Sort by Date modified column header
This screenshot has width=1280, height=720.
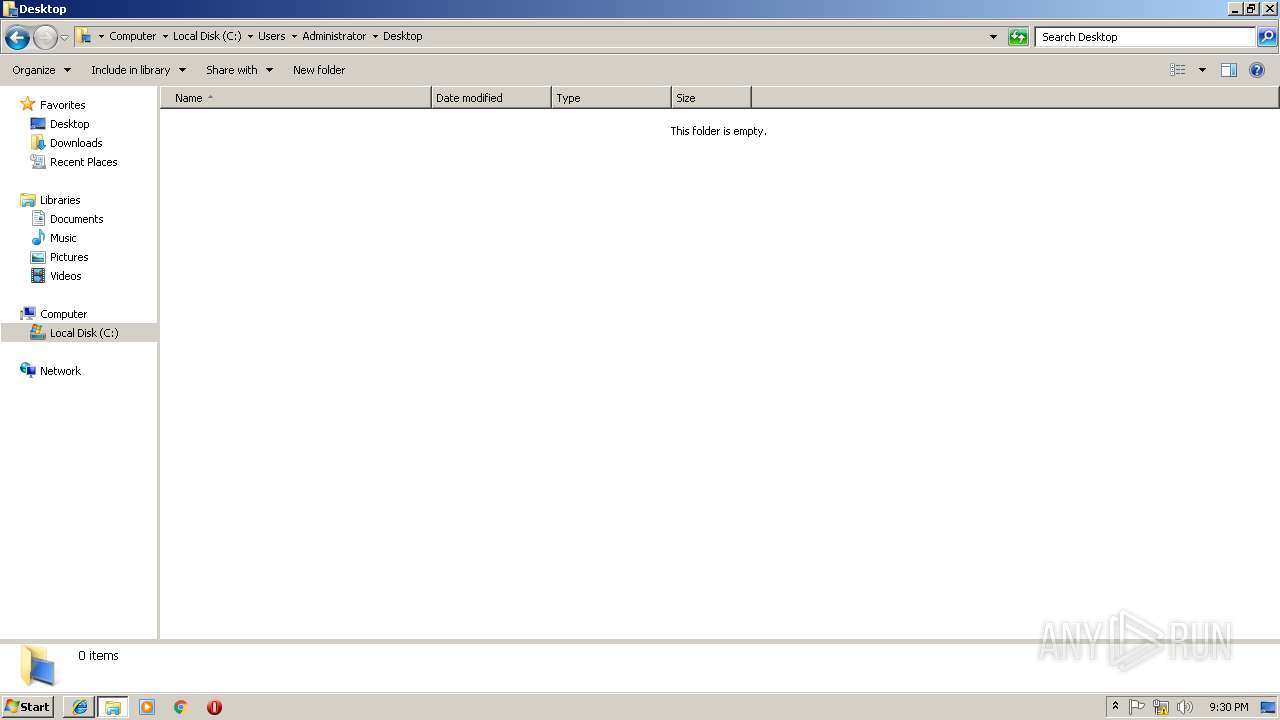491,98
